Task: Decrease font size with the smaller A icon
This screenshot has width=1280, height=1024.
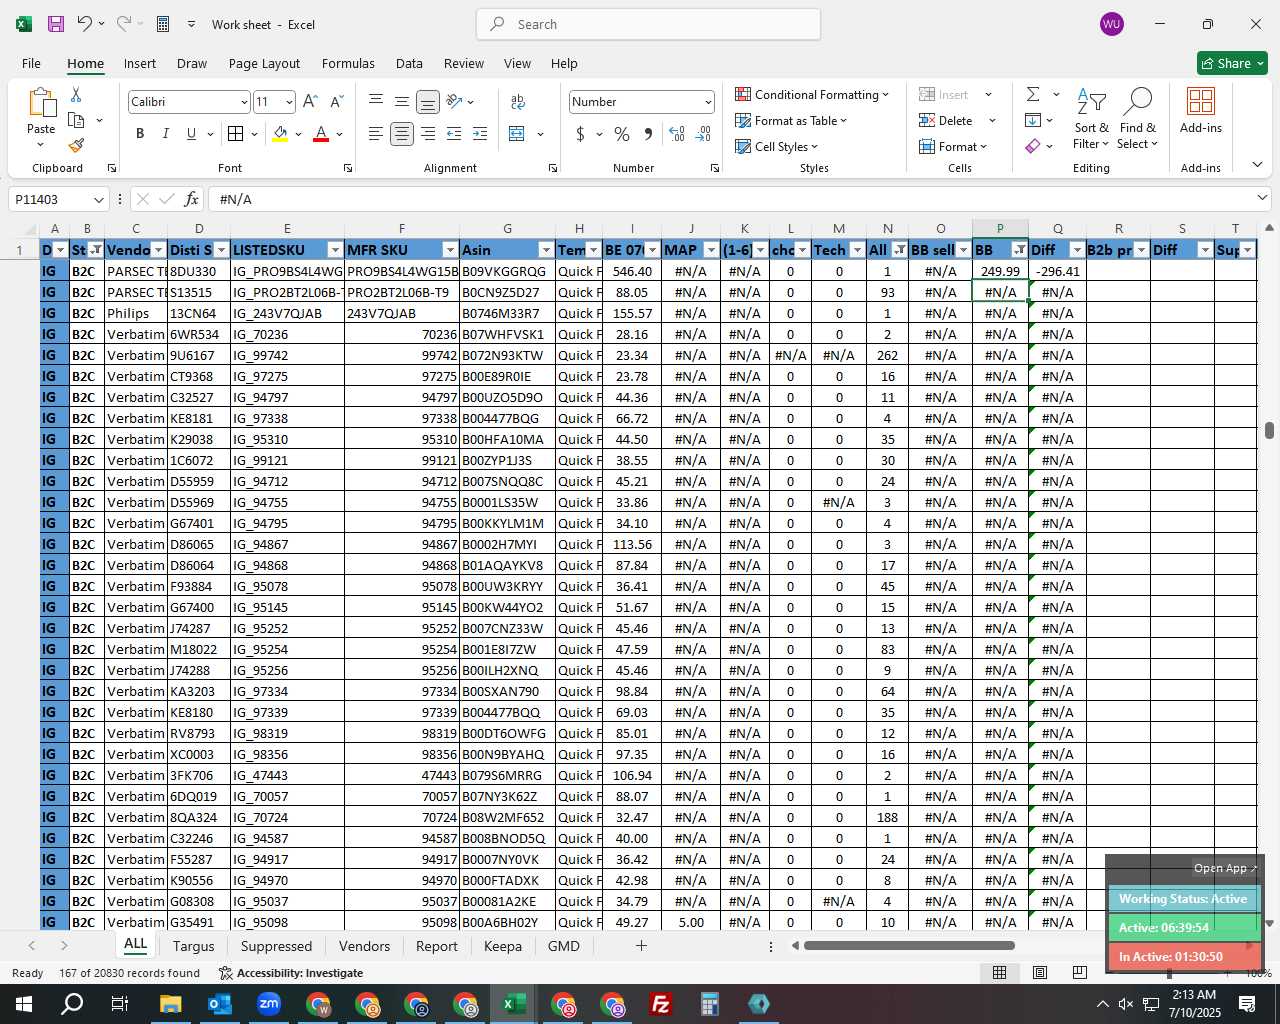Action: 336,101
